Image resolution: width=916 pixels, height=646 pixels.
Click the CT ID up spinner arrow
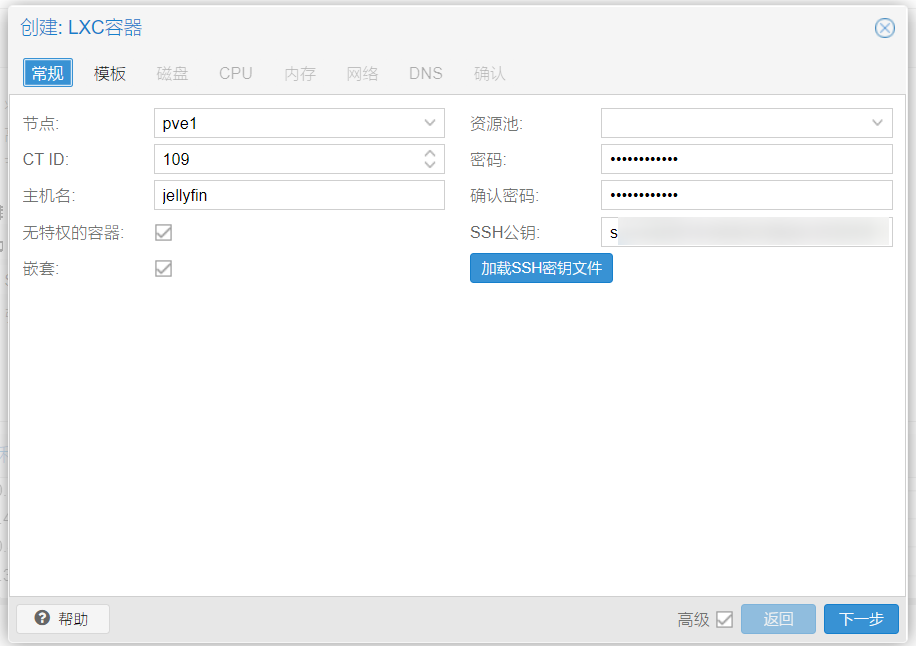point(431,153)
